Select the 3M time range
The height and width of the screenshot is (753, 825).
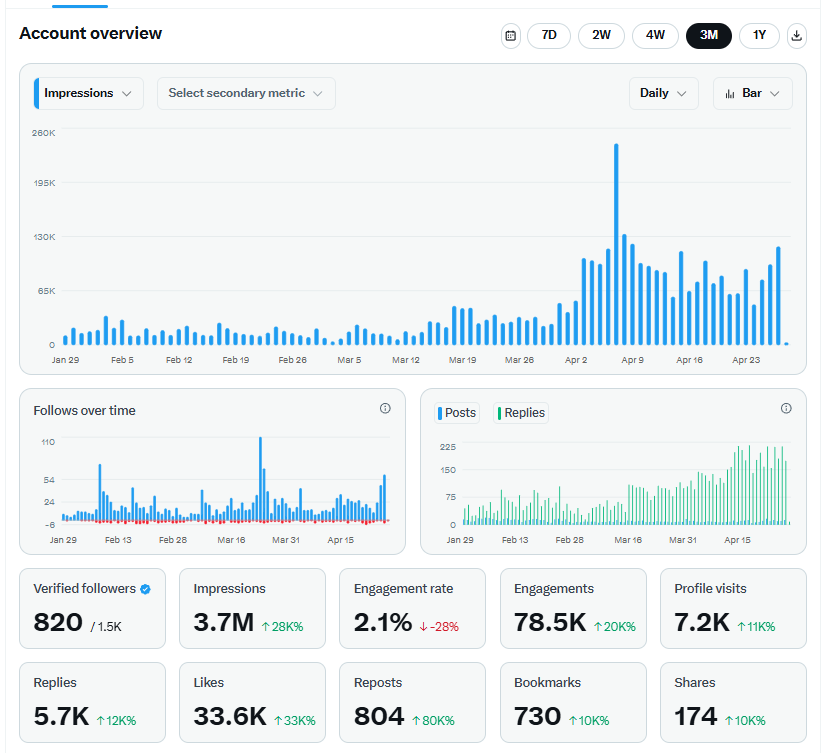709,36
